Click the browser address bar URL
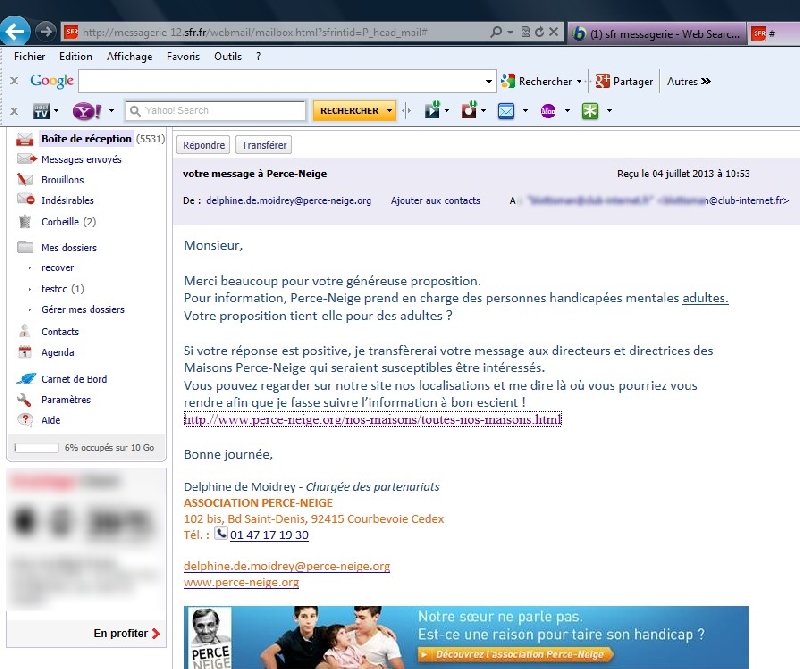 point(255,32)
